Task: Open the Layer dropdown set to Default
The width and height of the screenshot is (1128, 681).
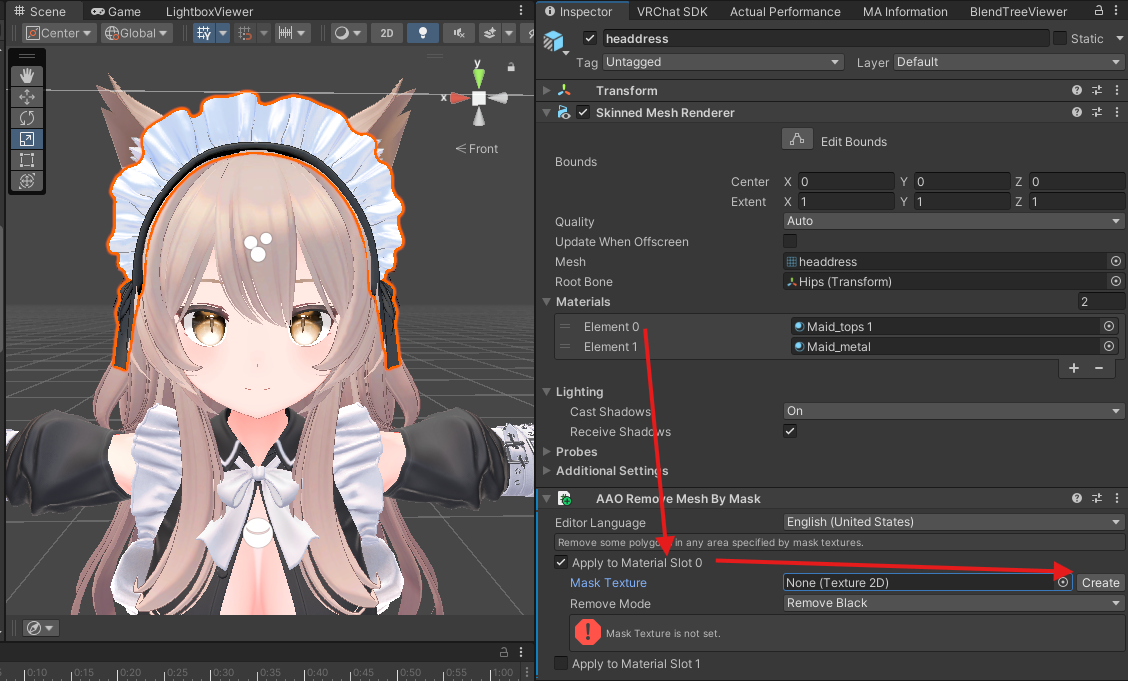Action: pos(1008,62)
